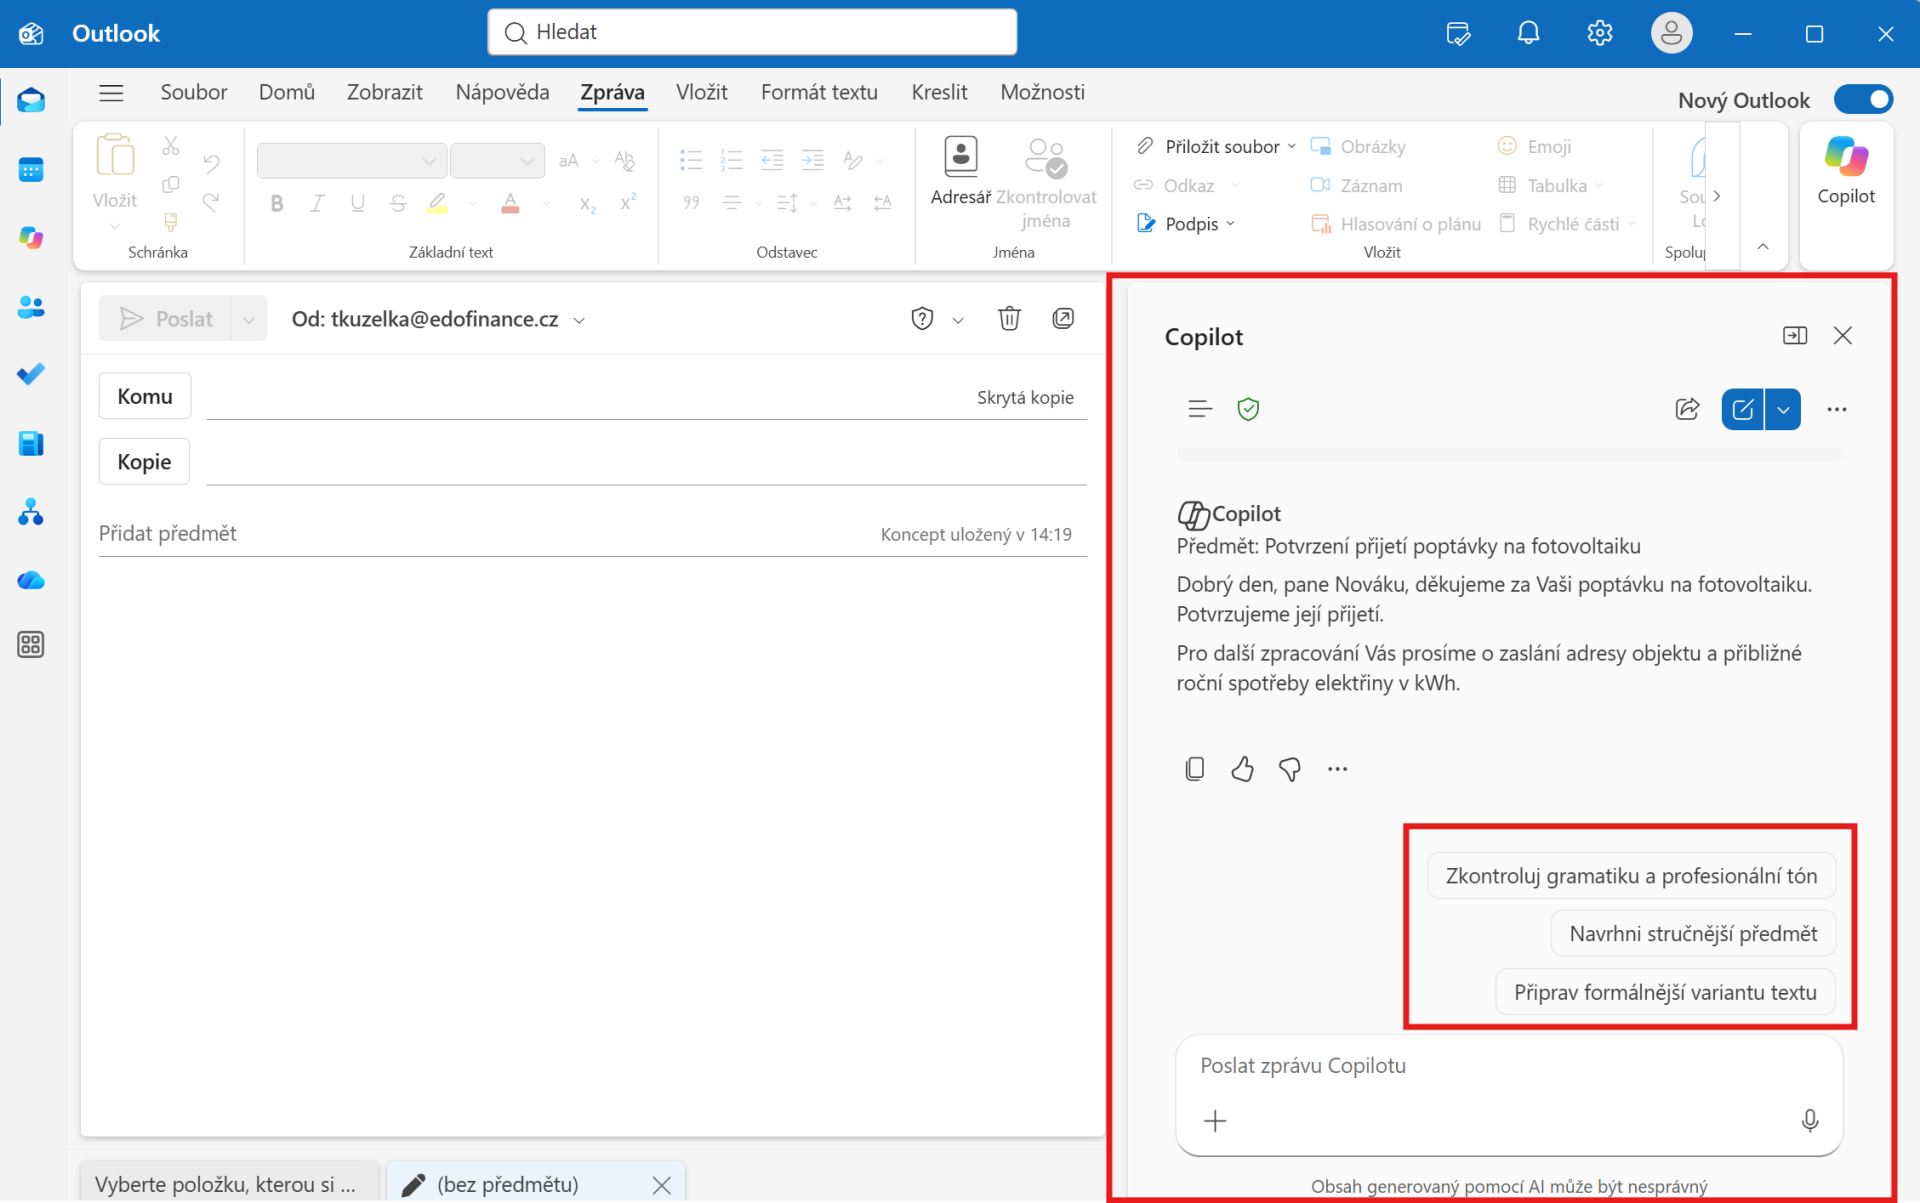The width and height of the screenshot is (1920, 1203).
Task: Open Copilot conversation list menu icon
Action: click(1200, 409)
